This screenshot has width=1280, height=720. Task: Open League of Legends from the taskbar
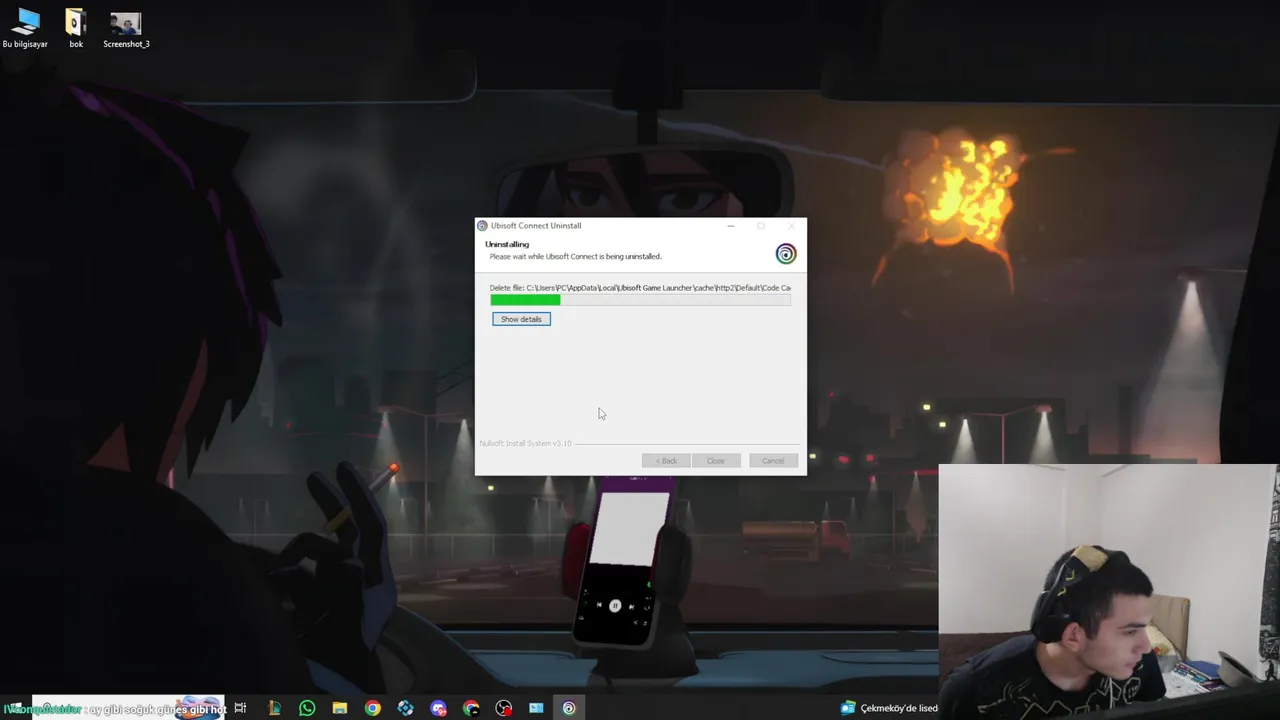[x=274, y=708]
